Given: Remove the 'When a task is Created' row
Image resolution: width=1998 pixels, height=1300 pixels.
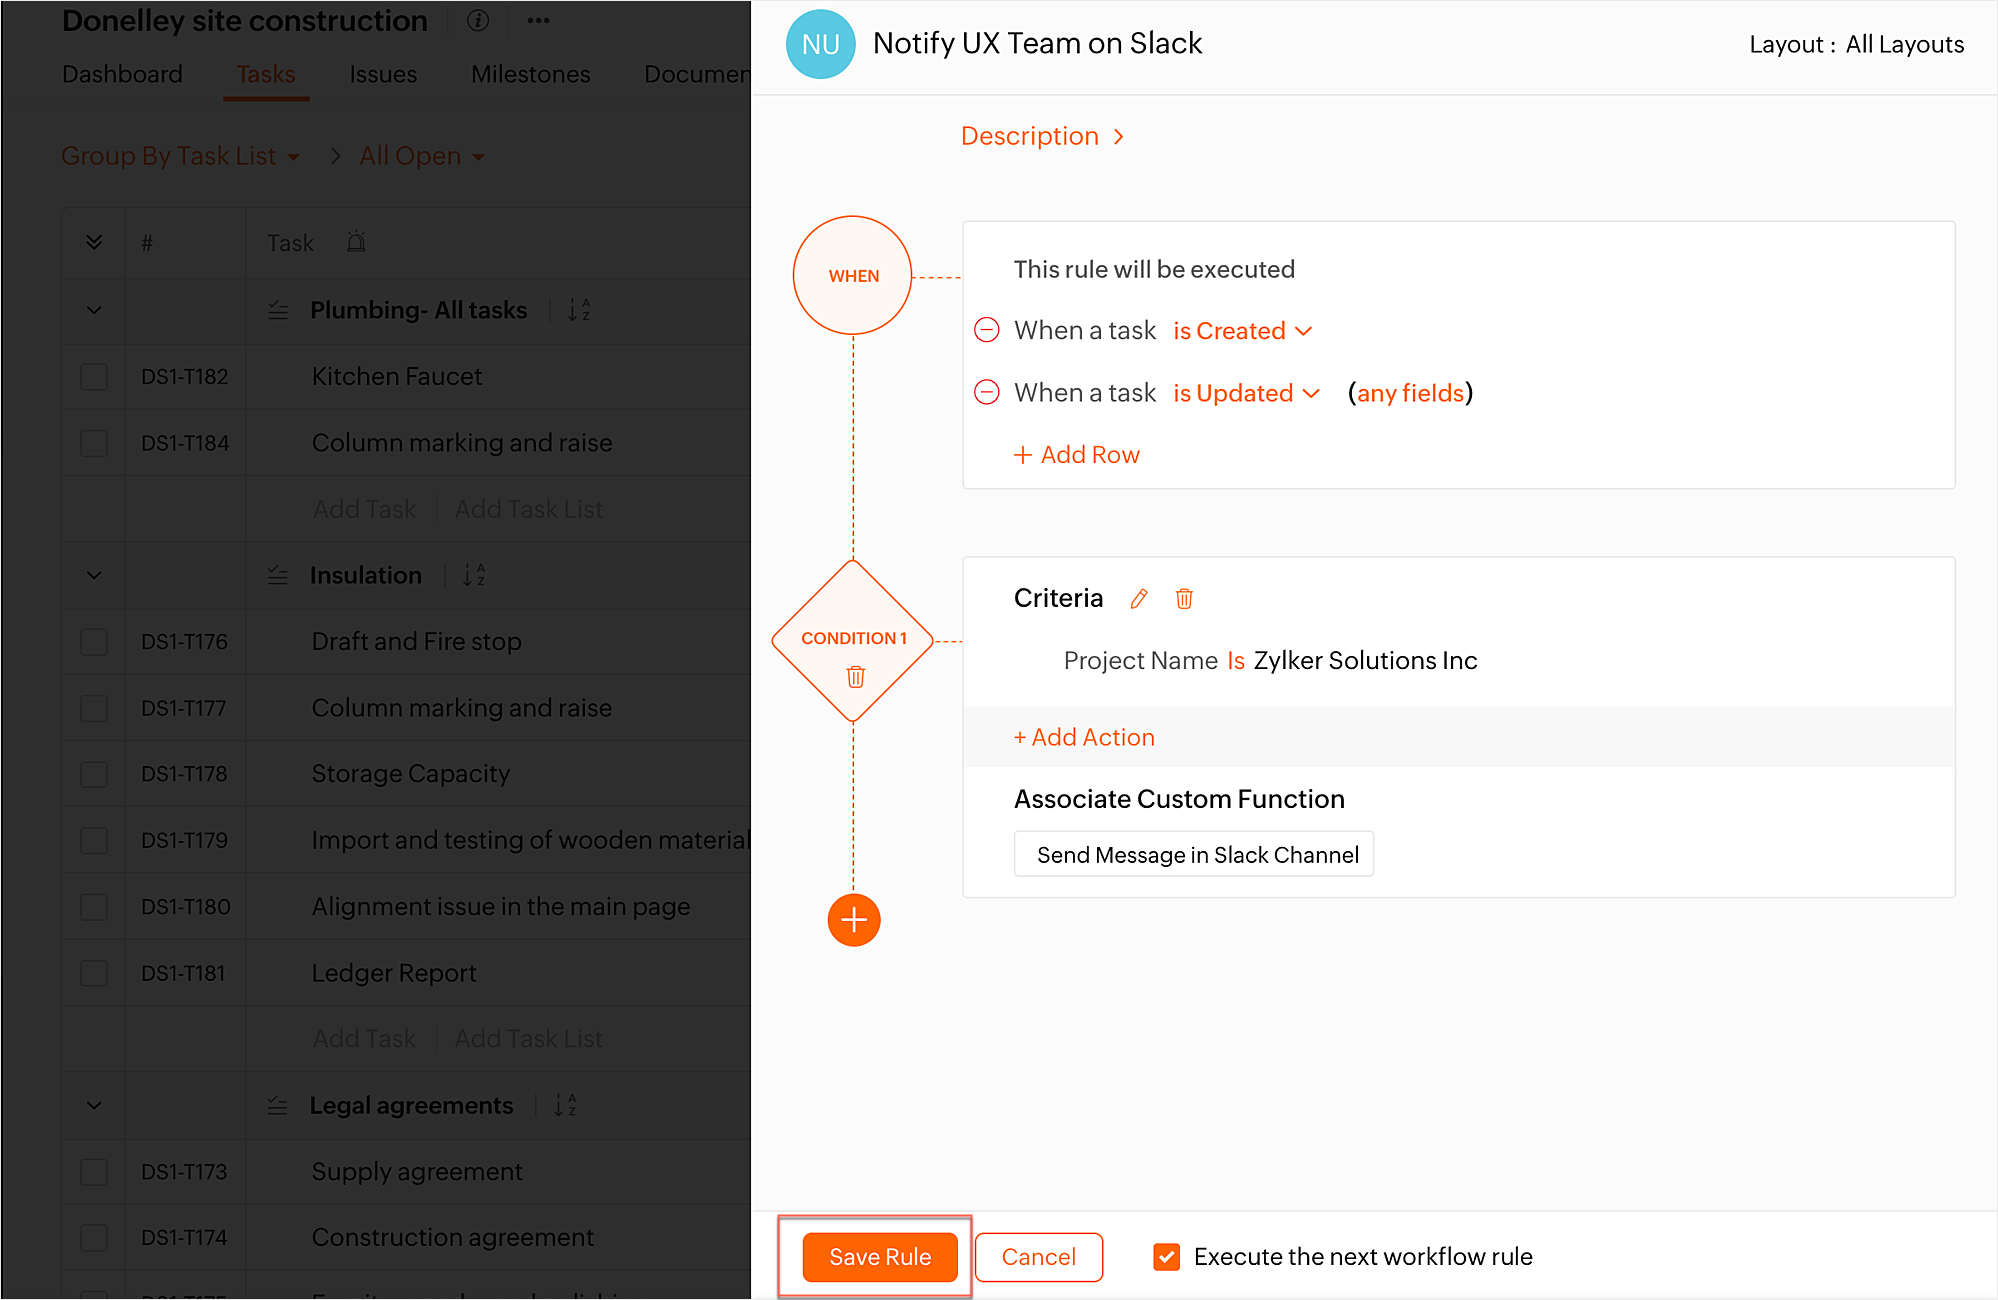Looking at the screenshot, I should [987, 330].
